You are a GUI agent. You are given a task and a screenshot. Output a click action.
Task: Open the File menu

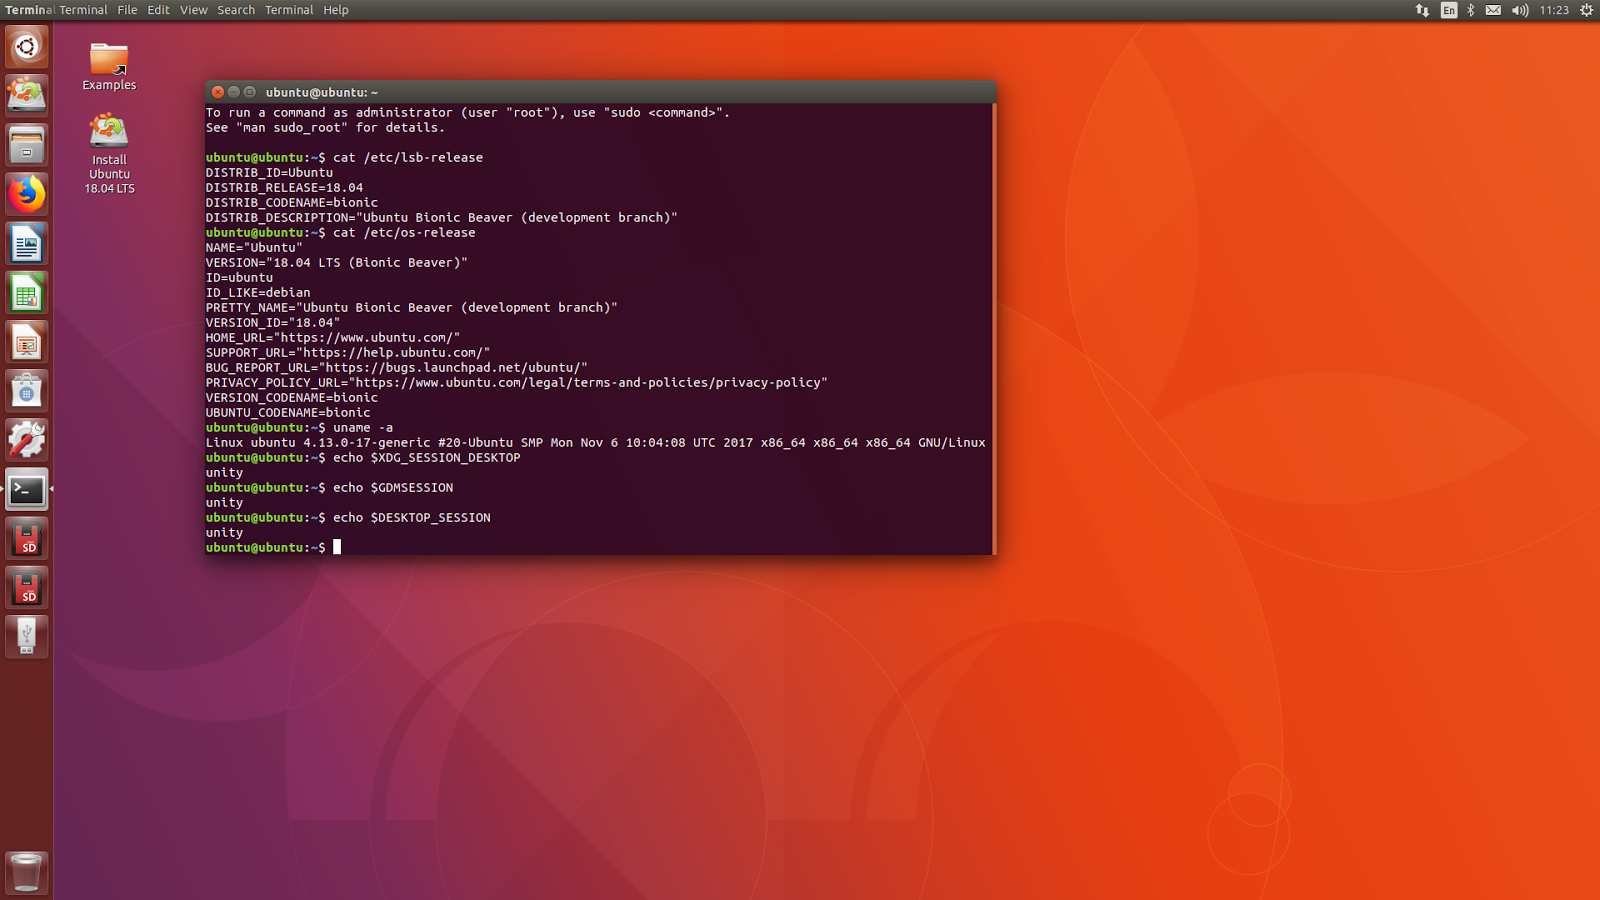tap(127, 10)
